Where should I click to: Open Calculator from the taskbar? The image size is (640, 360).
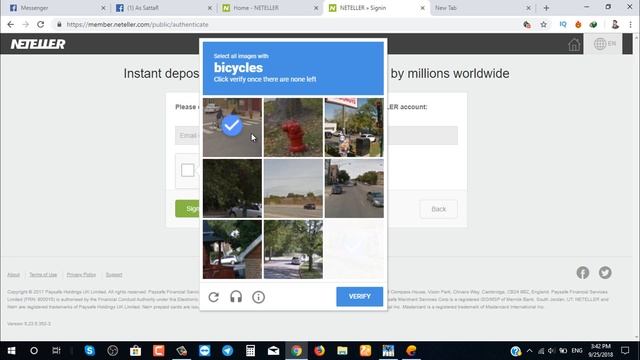251,351
